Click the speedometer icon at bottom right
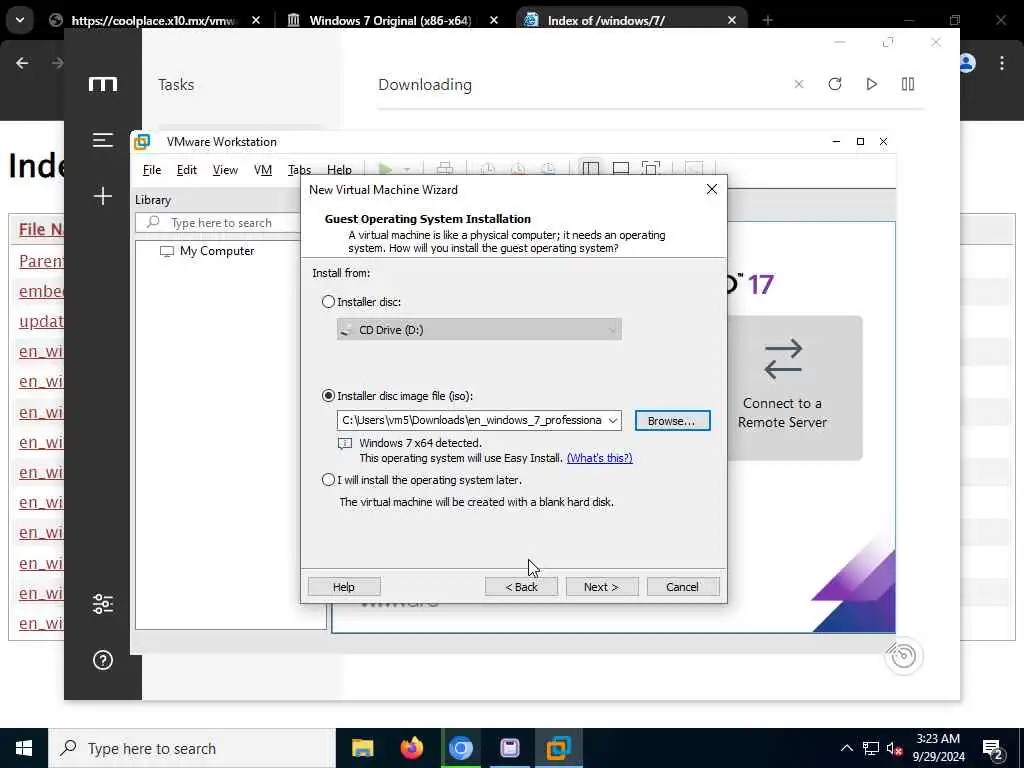1024x768 pixels. [904, 656]
